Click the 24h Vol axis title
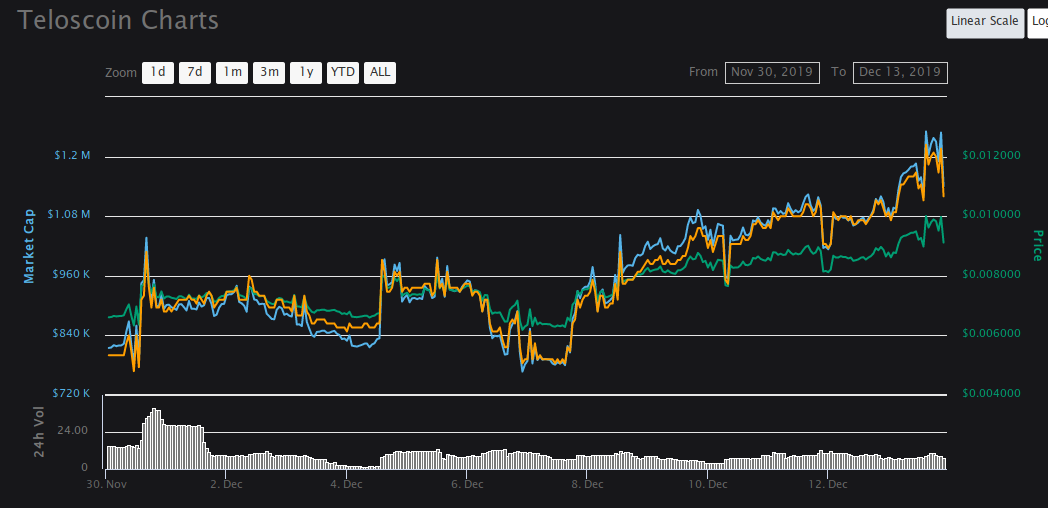This screenshot has height=508, width=1048. [39, 432]
